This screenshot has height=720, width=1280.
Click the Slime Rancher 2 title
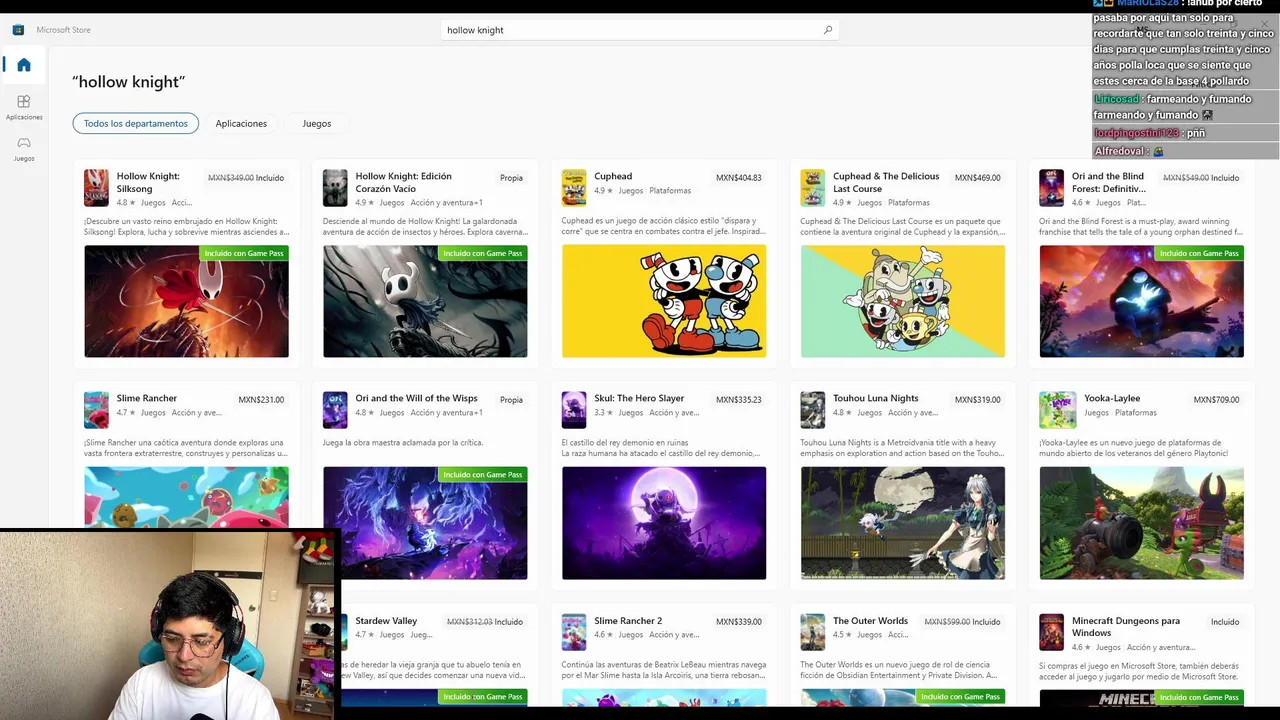coord(628,621)
